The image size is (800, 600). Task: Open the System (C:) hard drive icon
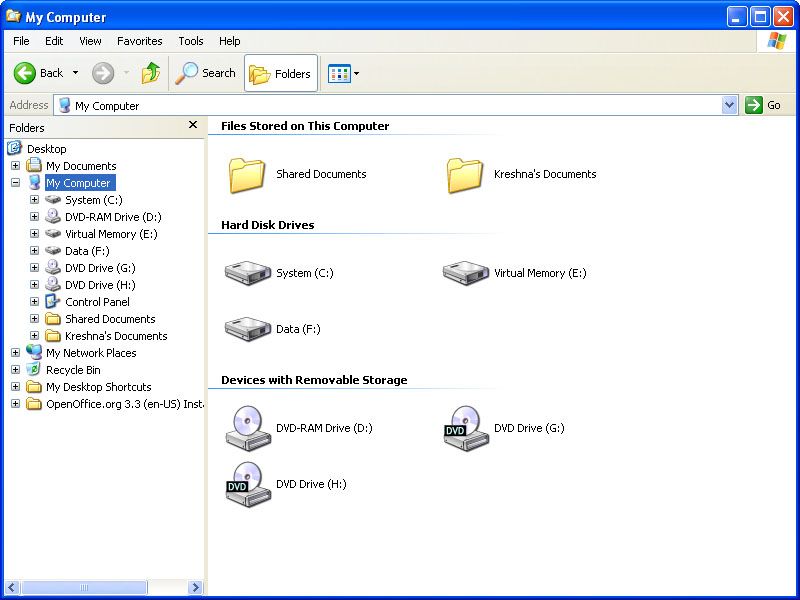[x=249, y=272]
